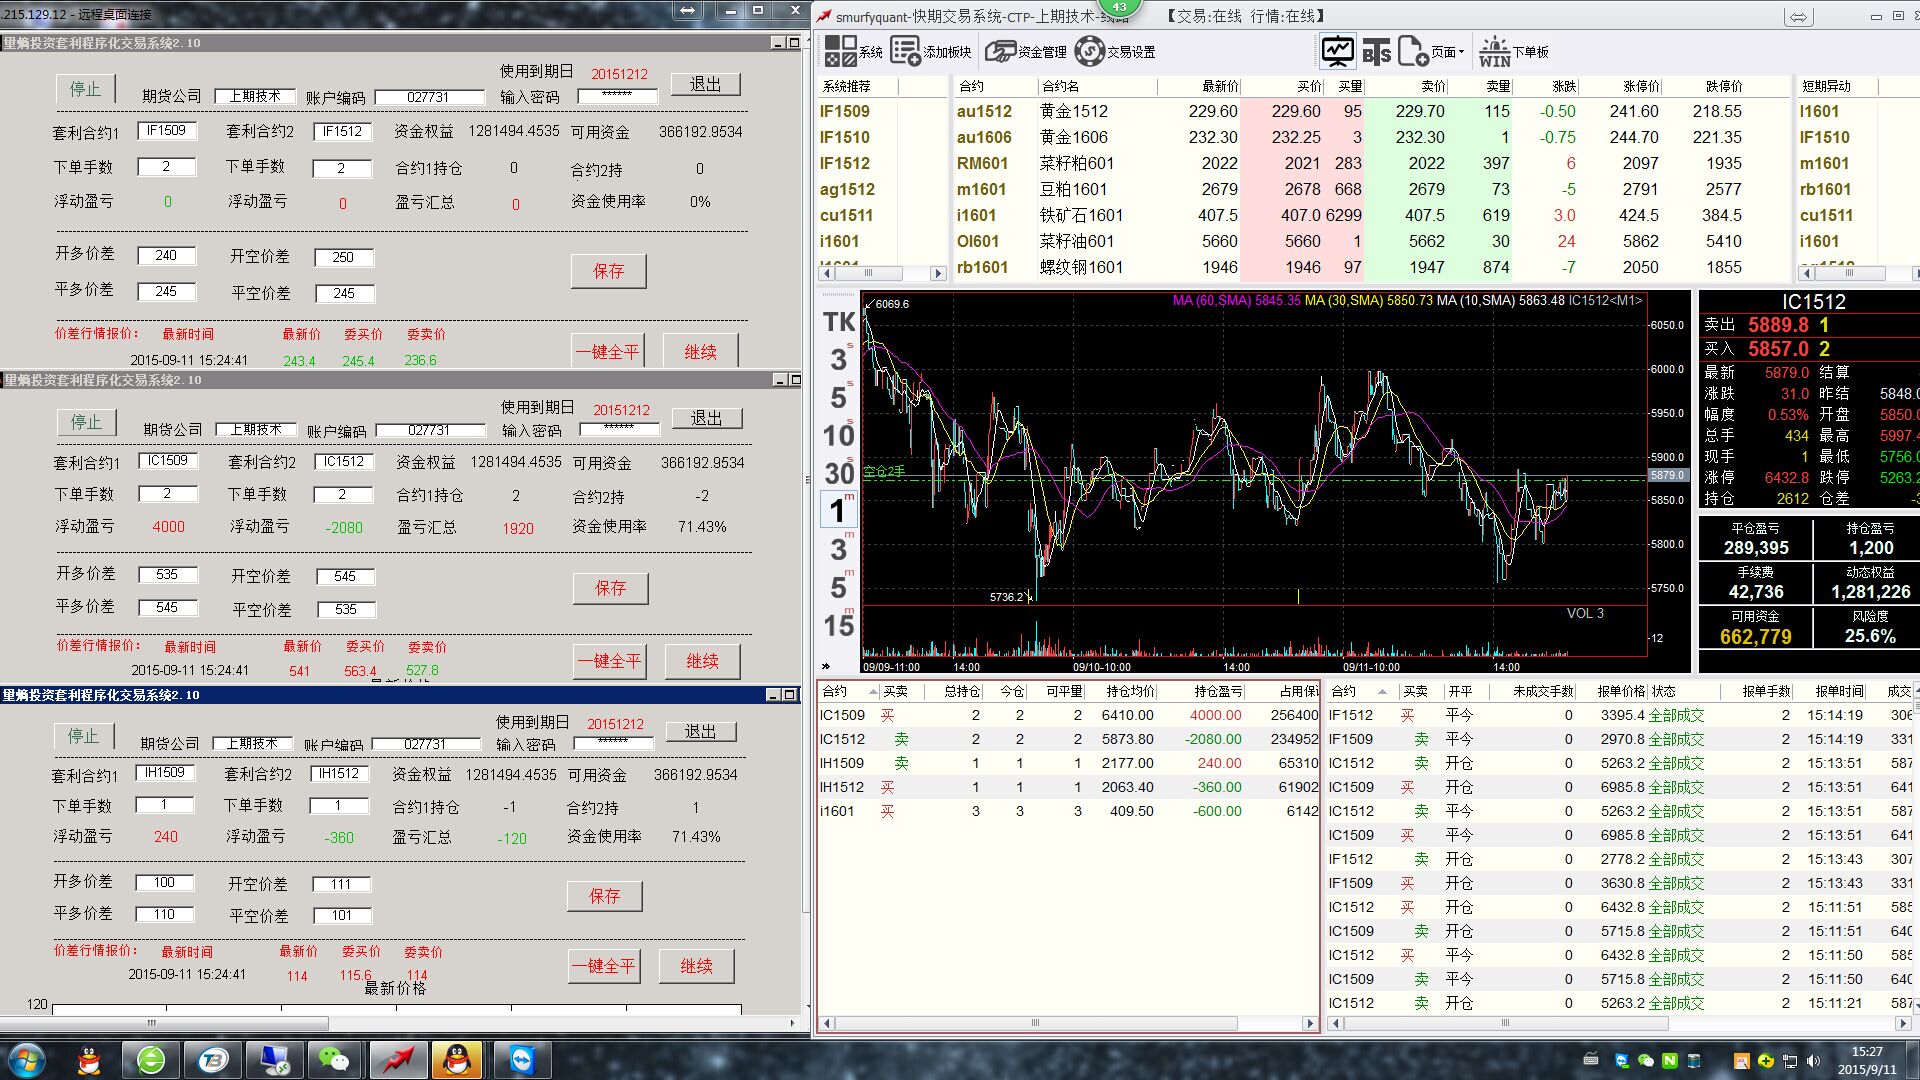Screen dimensions: 1920x1080
Task: Open 资金管理 fund management
Action: [x=1001, y=51]
